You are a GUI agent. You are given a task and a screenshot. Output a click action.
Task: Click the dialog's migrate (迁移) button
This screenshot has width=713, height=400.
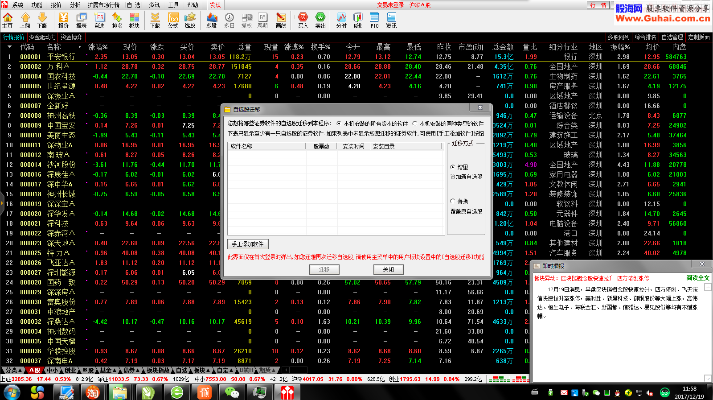click(324, 270)
